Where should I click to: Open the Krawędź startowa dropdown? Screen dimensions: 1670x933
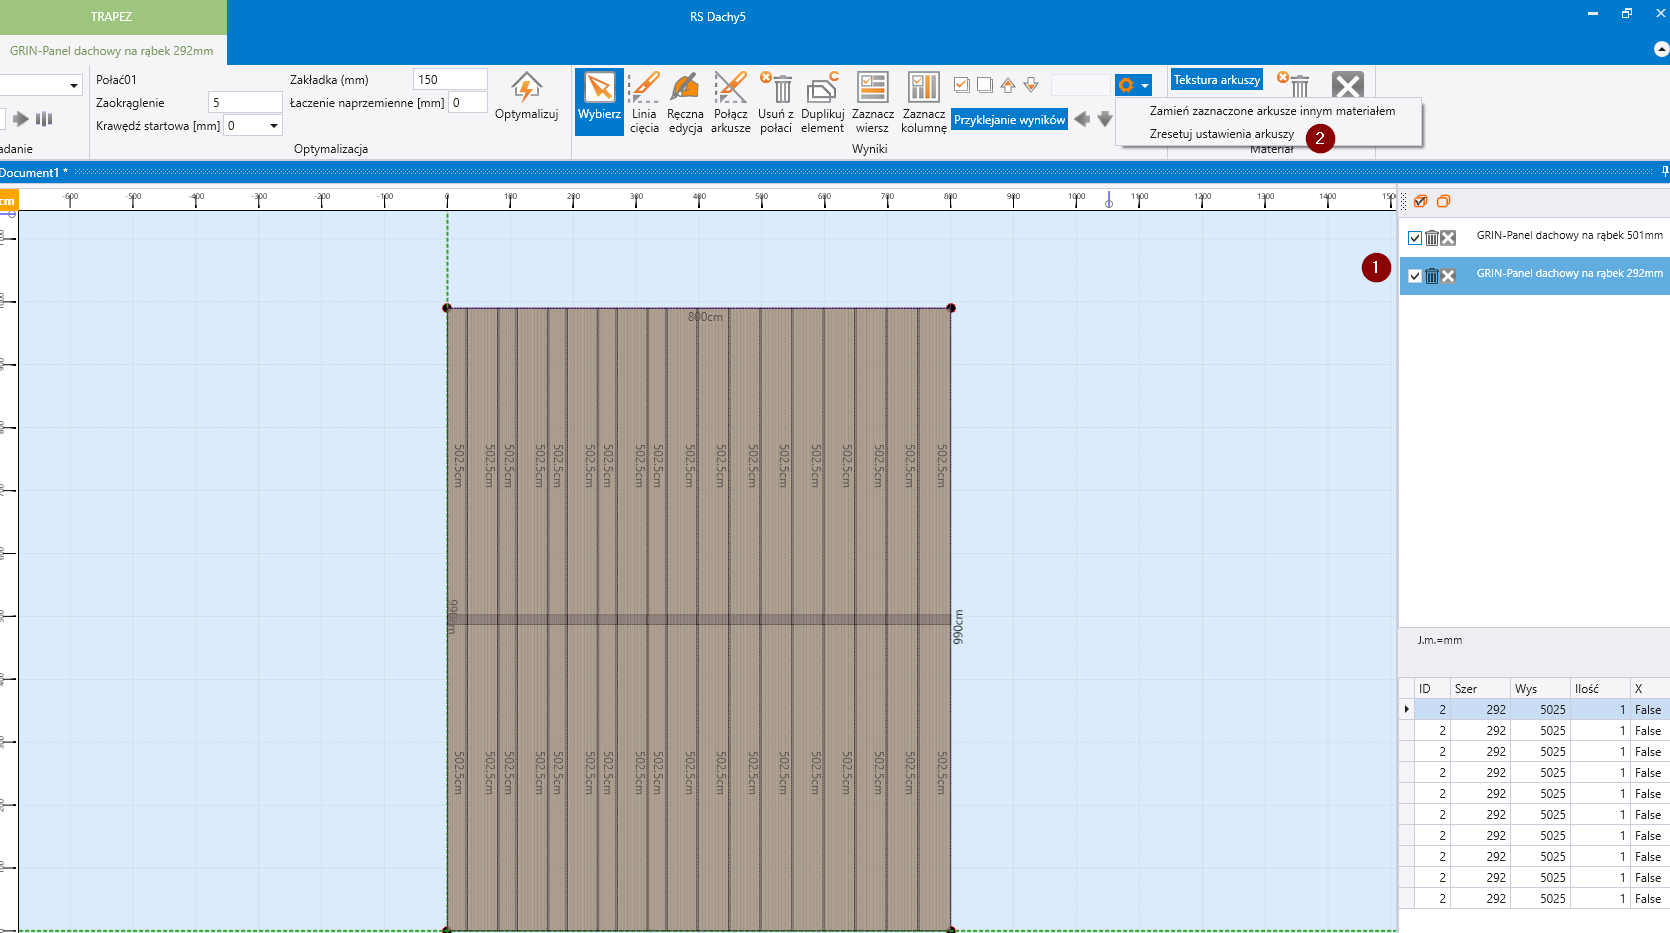click(x=273, y=126)
